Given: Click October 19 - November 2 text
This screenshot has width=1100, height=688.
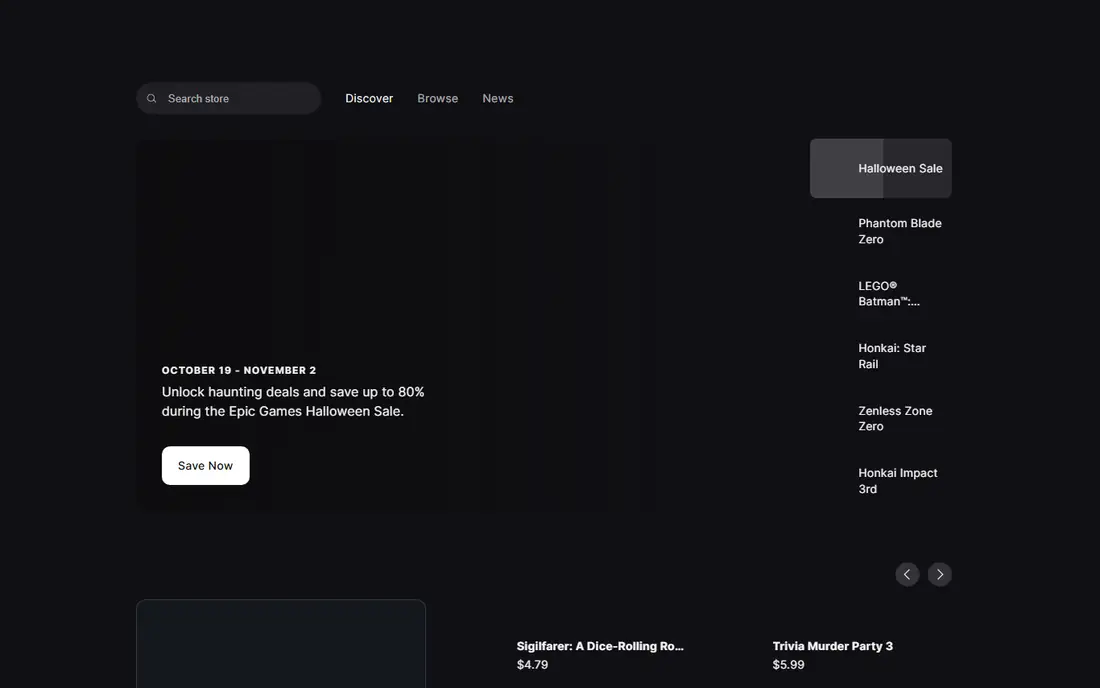Looking at the screenshot, I should click(239, 370).
